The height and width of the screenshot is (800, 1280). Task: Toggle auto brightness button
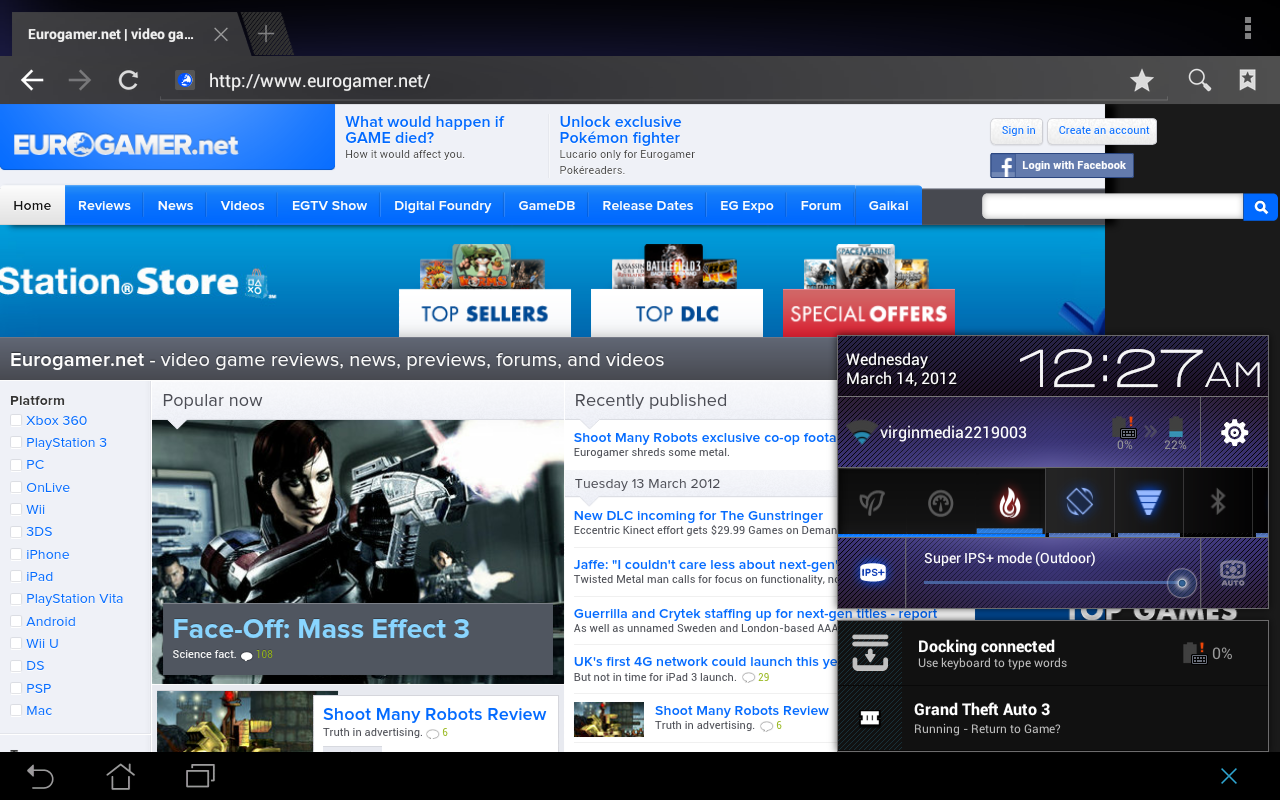click(x=1233, y=573)
